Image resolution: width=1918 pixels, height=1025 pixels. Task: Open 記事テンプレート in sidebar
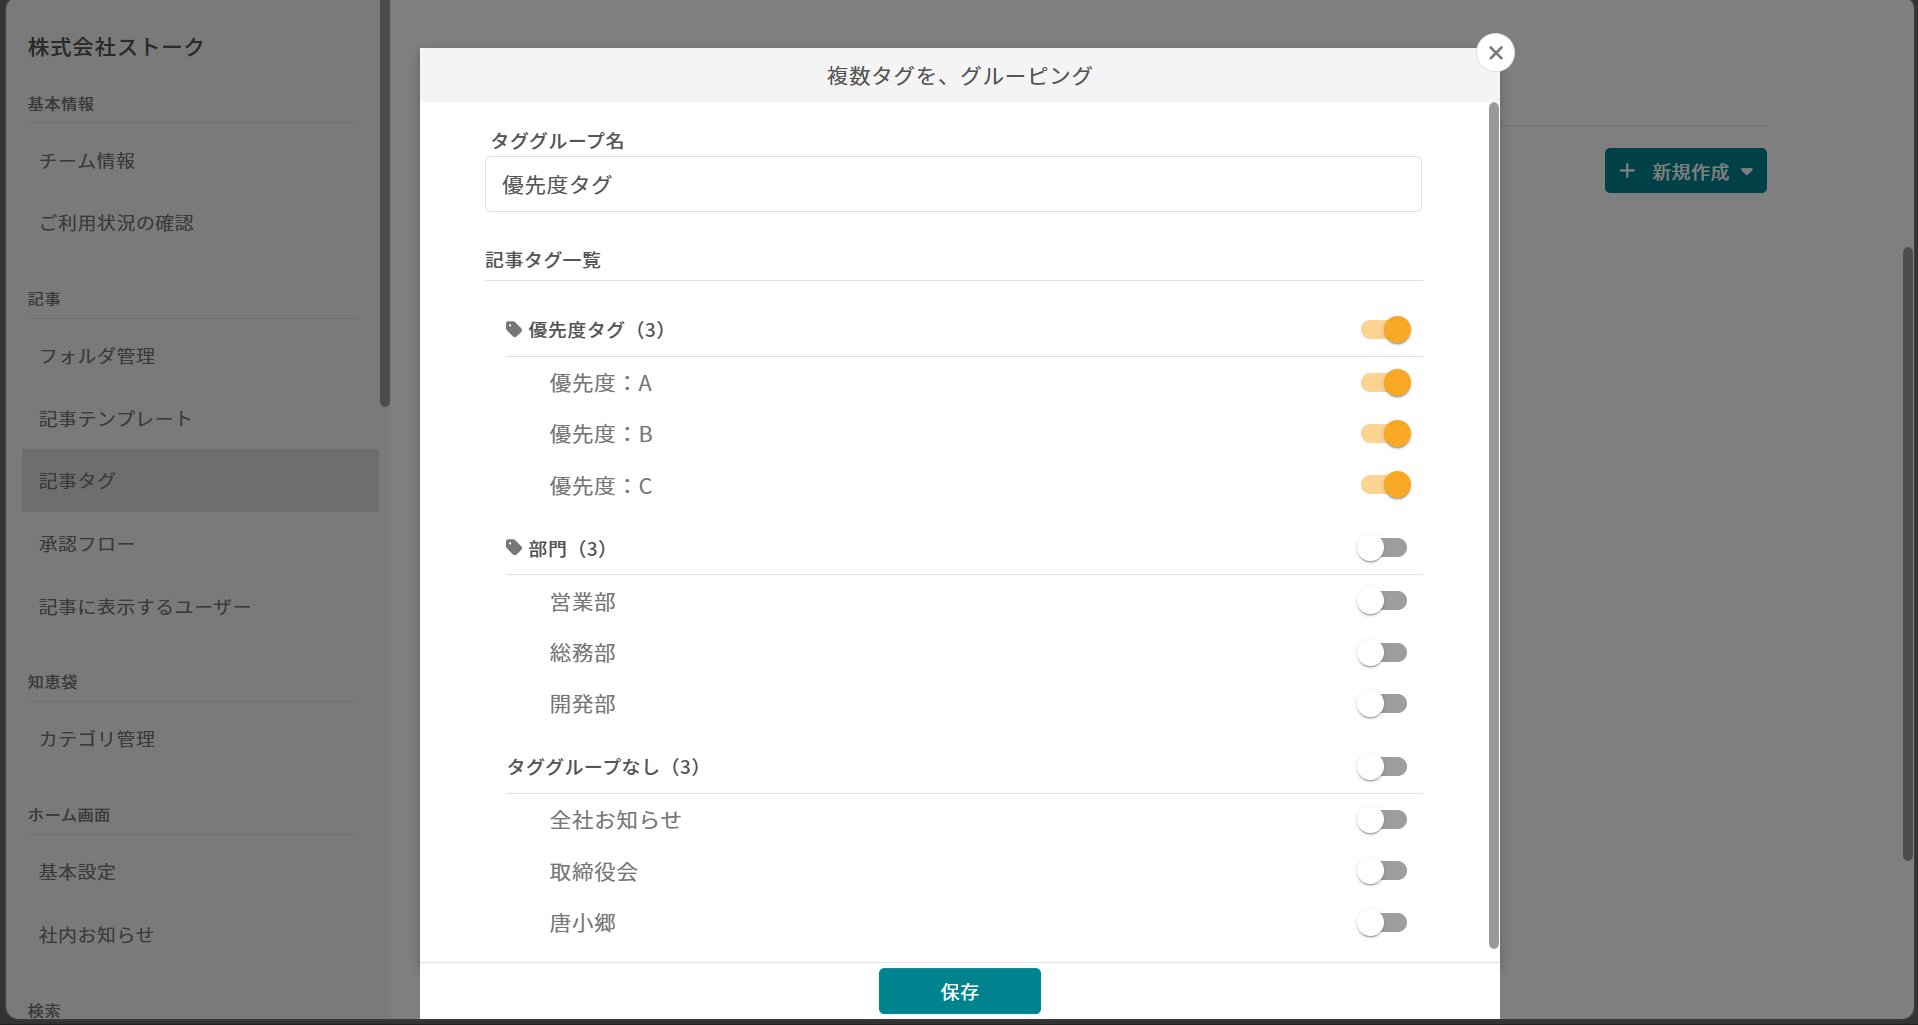(115, 419)
